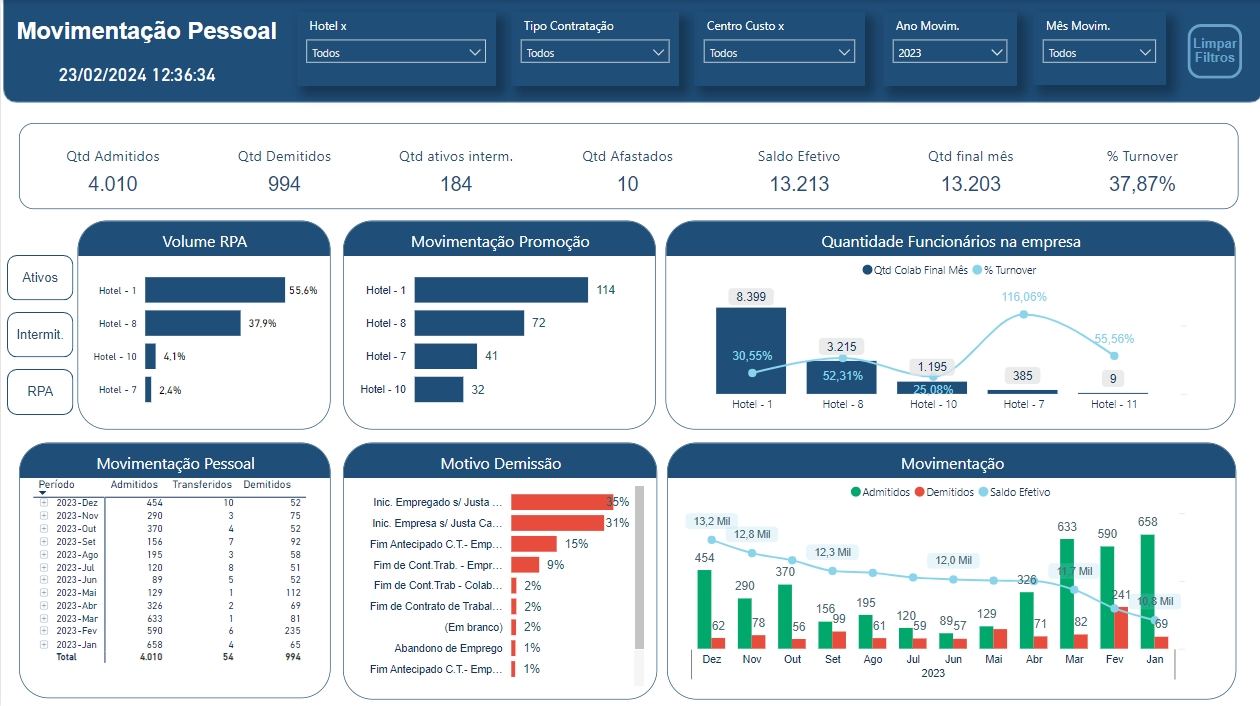Open the Ano Movim. dropdown showing 2023

point(949,52)
